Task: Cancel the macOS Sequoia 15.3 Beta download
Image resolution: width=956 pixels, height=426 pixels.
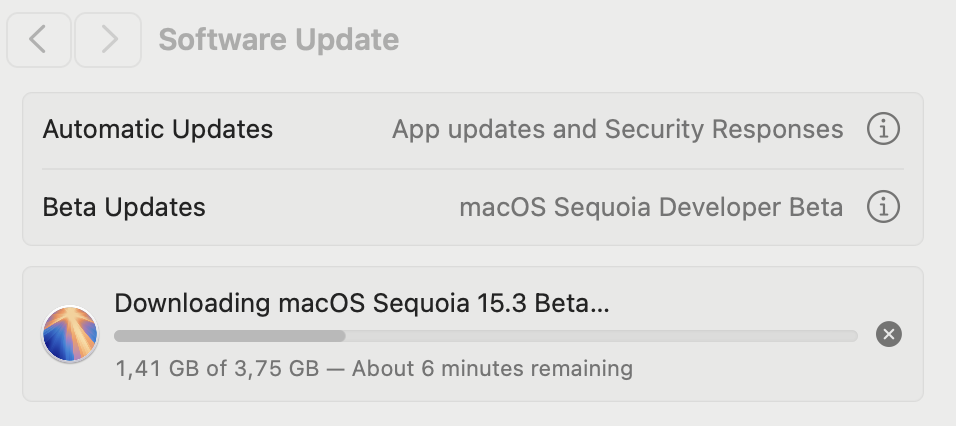Action: [x=888, y=334]
